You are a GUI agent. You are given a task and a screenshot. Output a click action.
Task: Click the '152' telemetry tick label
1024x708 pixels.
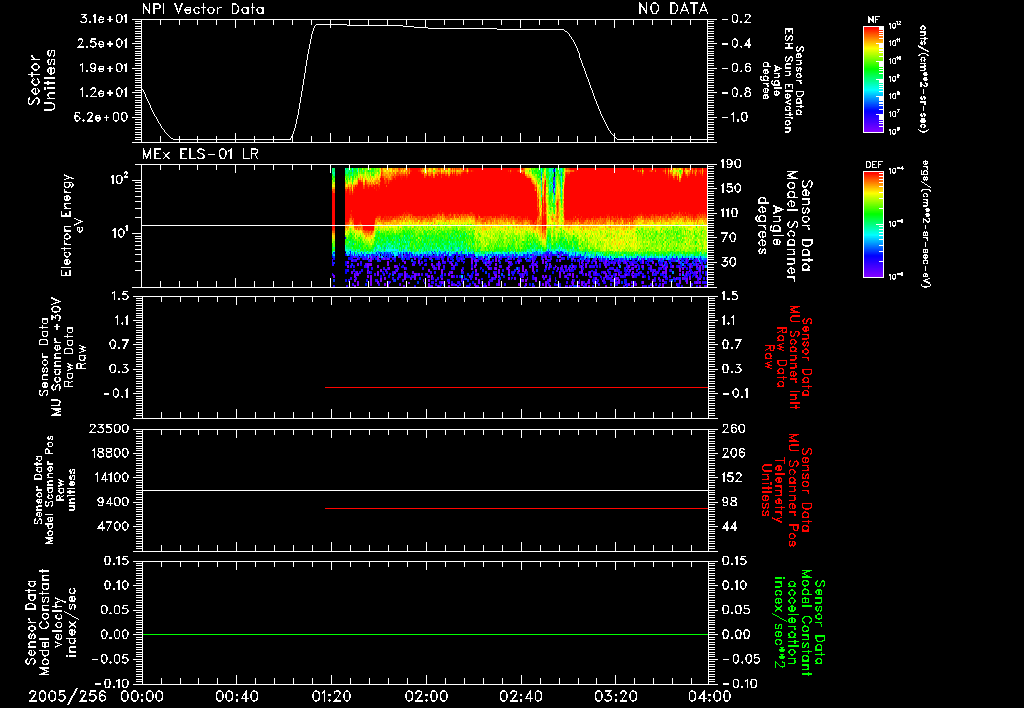(733, 477)
